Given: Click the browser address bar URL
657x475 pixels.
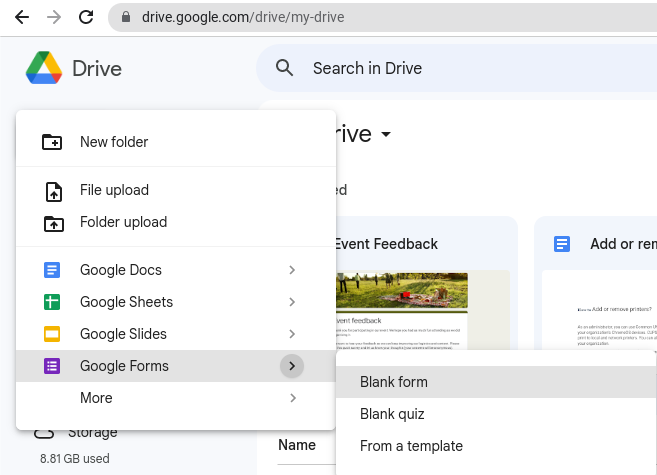Looking at the screenshot, I should pyautogui.click(x=243, y=17).
